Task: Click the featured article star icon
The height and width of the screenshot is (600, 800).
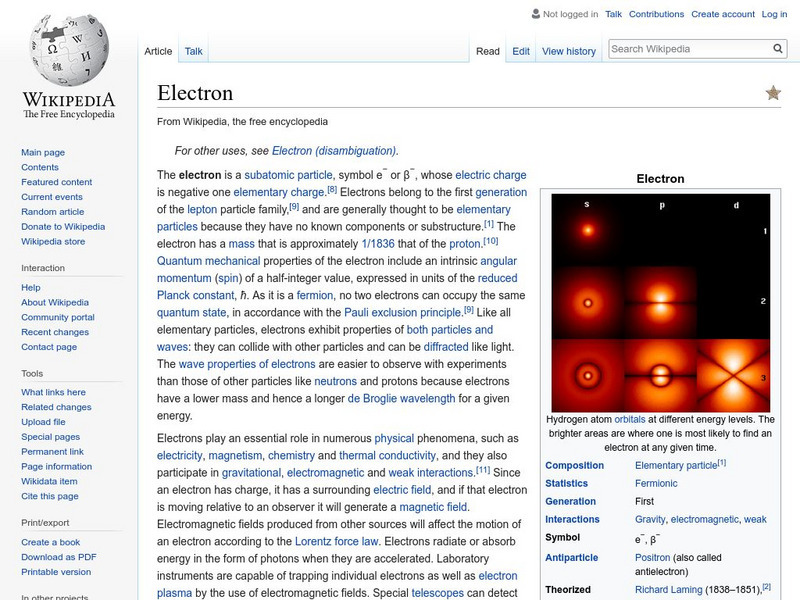Action: pyautogui.click(x=773, y=93)
